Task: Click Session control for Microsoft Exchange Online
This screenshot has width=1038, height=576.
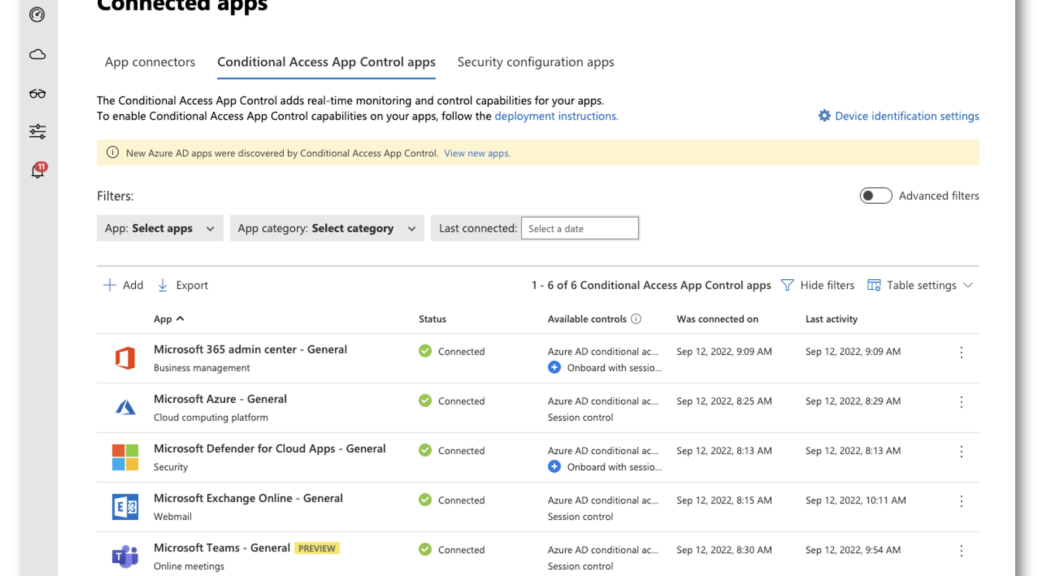Action: pyautogui.click(x=580, y=517)
